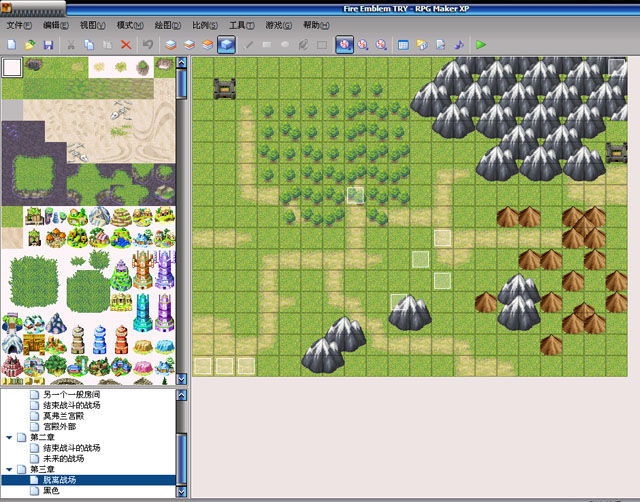Screen dimensions: 640x502
Task: Click the event square inside the forest
Action: click(x=356, y=195)
